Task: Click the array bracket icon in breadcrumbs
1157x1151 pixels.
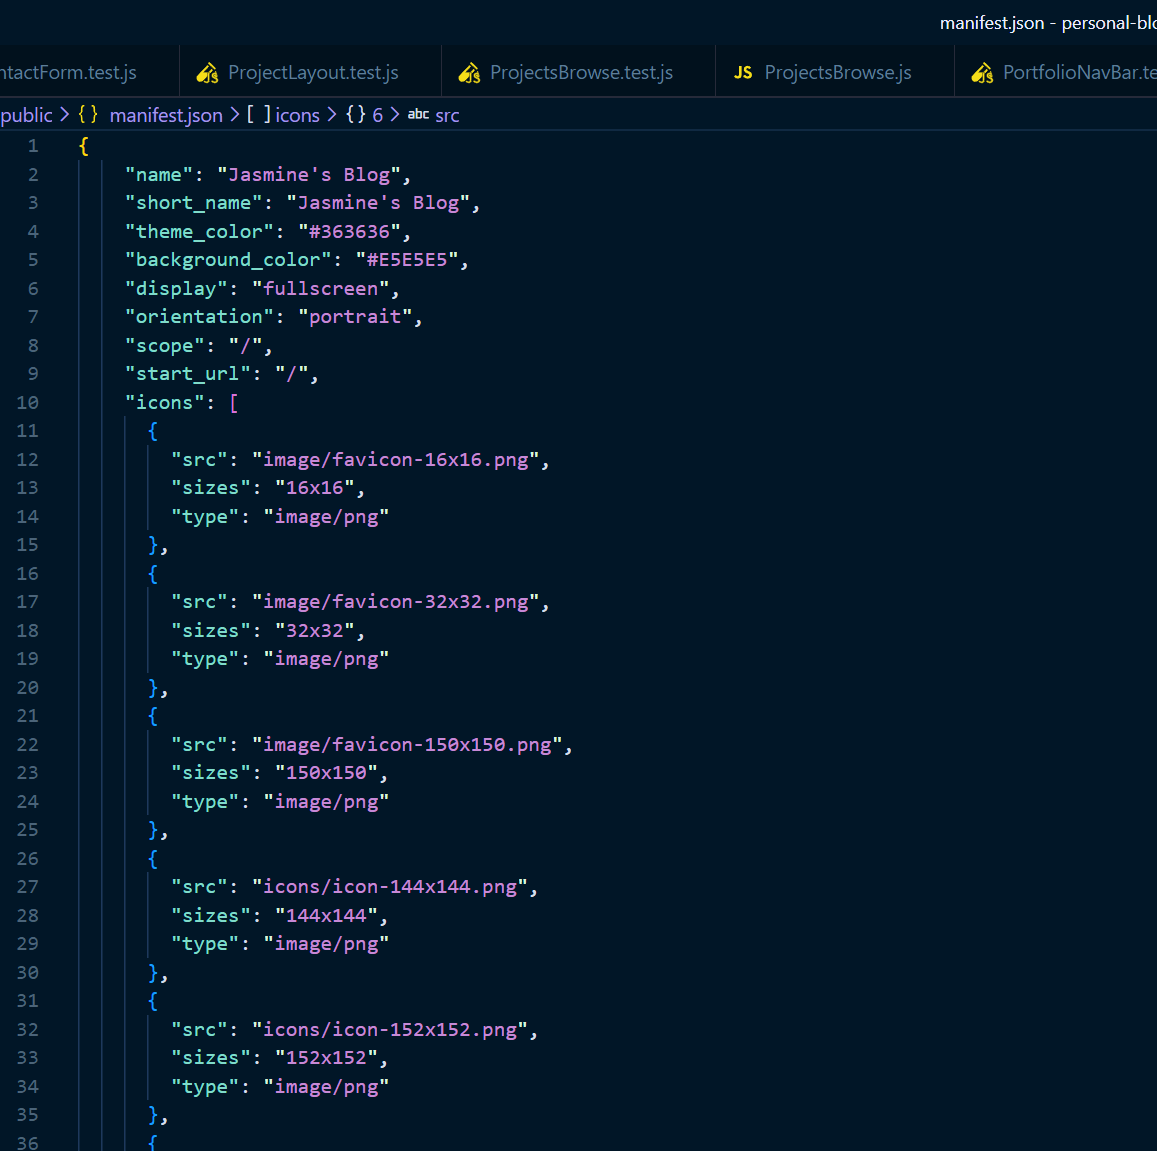Action: tap(258, 115)
